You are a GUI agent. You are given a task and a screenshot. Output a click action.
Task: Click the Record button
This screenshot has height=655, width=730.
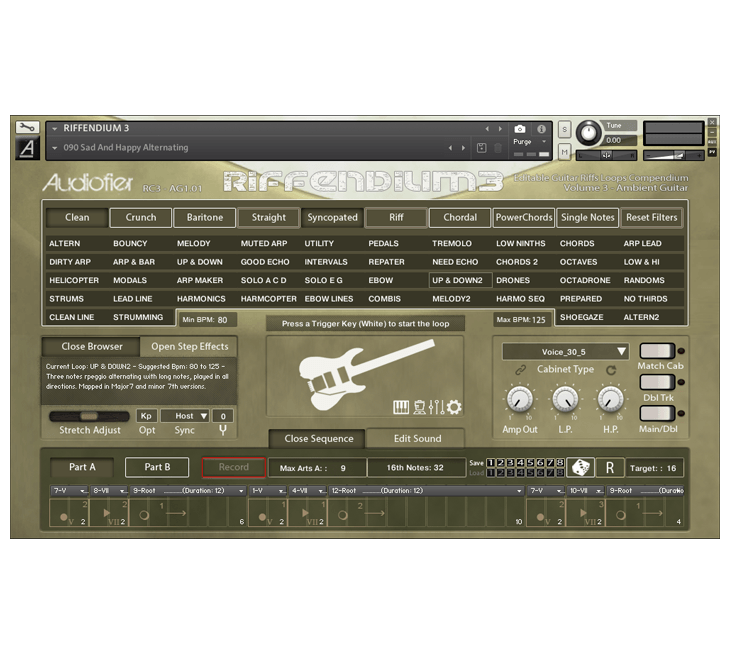tap(234, 467)
